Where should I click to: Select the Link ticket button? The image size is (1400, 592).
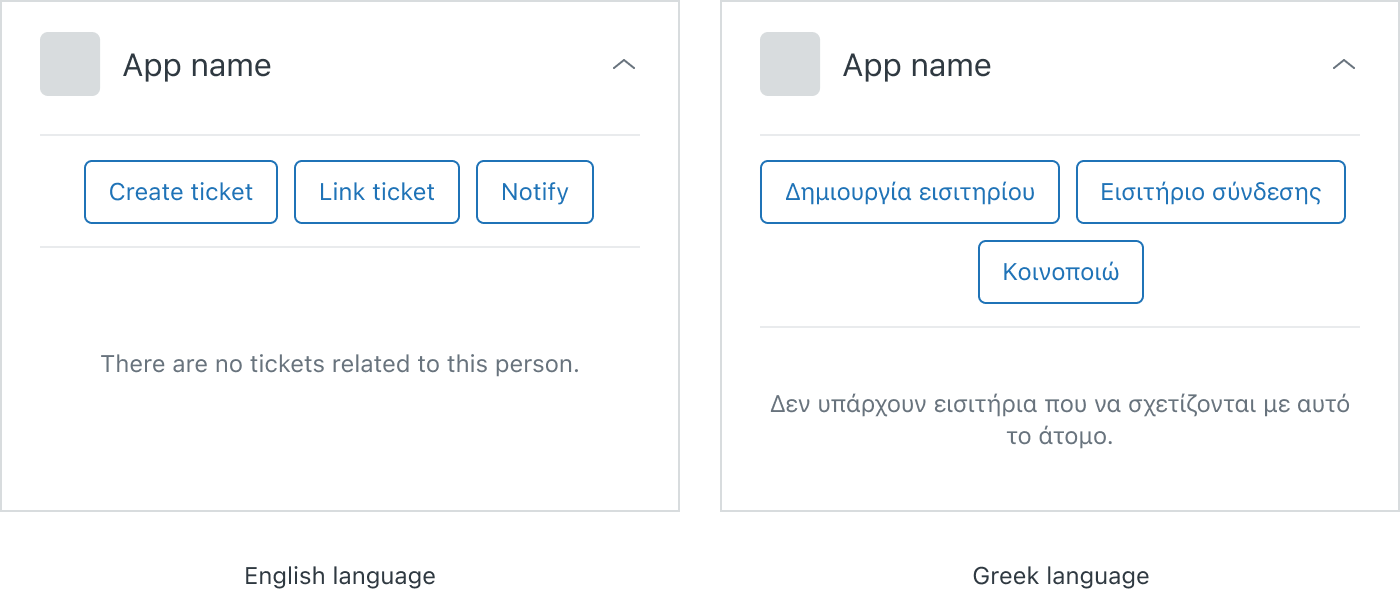coord(377,192)
